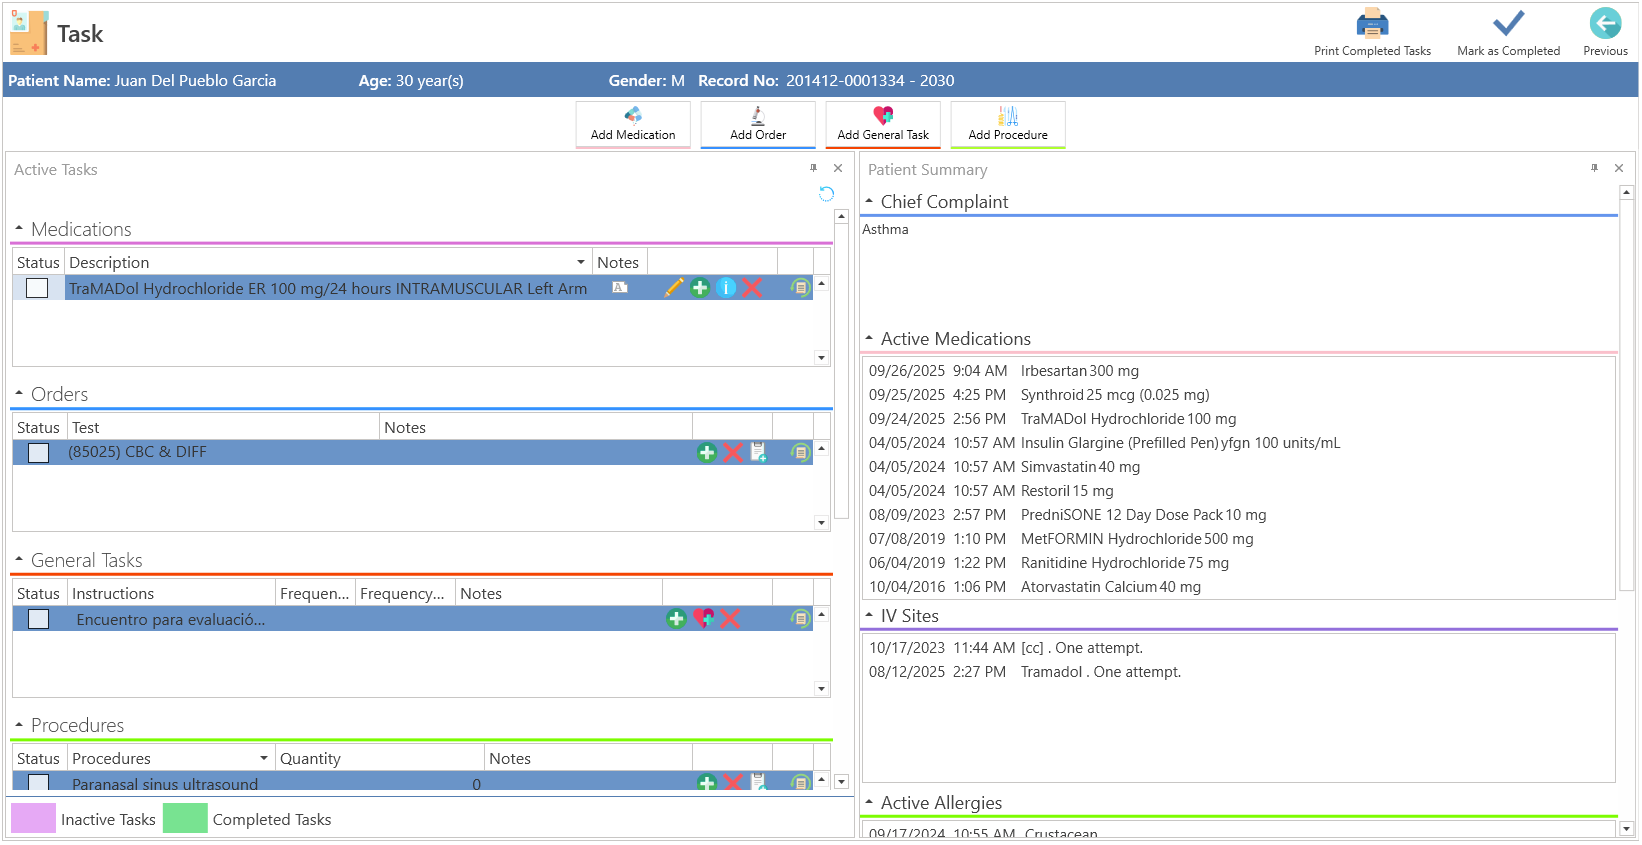
Task: Click green plus on TraMADol row
Action: 700,288
